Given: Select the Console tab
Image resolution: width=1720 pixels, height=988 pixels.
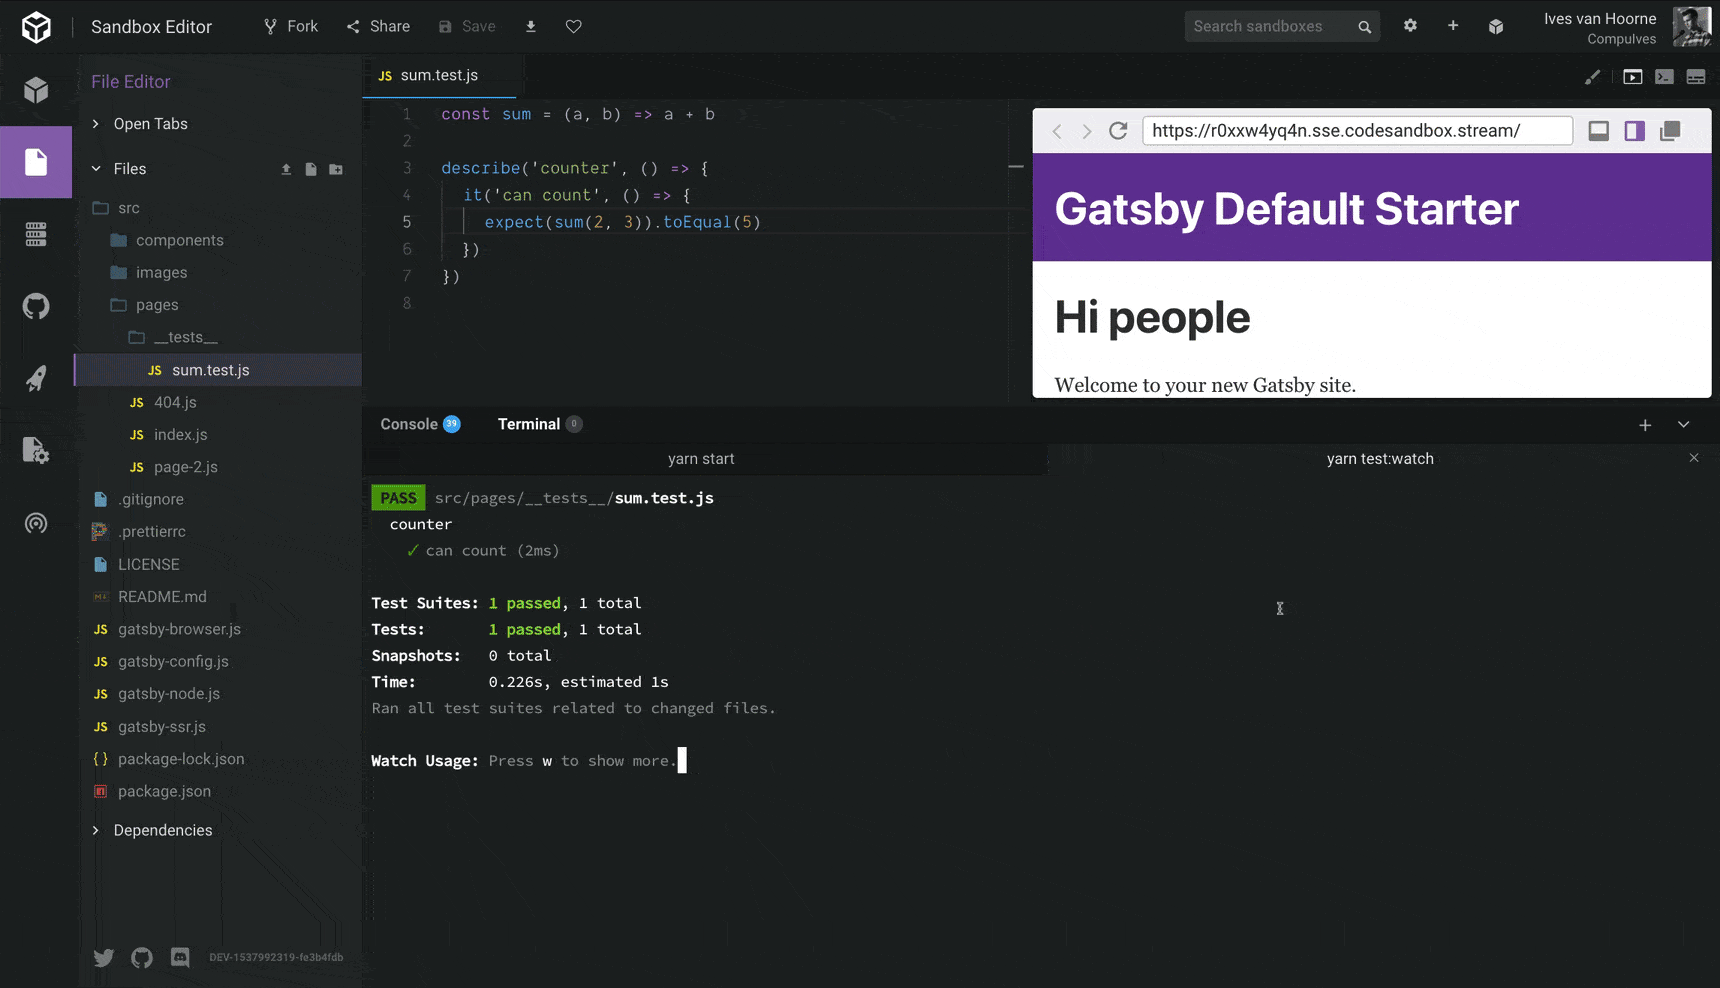Looking at the screenshot, I should (408, 423).
